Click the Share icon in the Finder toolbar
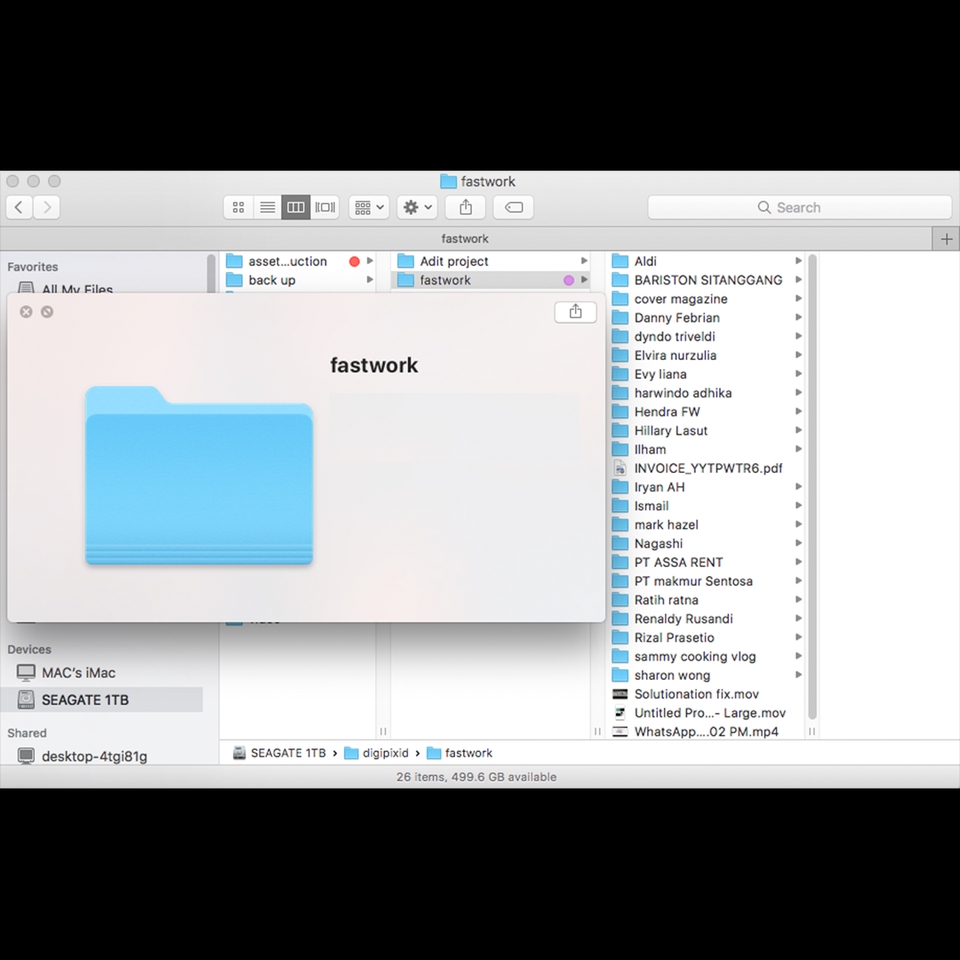This screenshot has height=960, width=960. [x=465, y=207]
